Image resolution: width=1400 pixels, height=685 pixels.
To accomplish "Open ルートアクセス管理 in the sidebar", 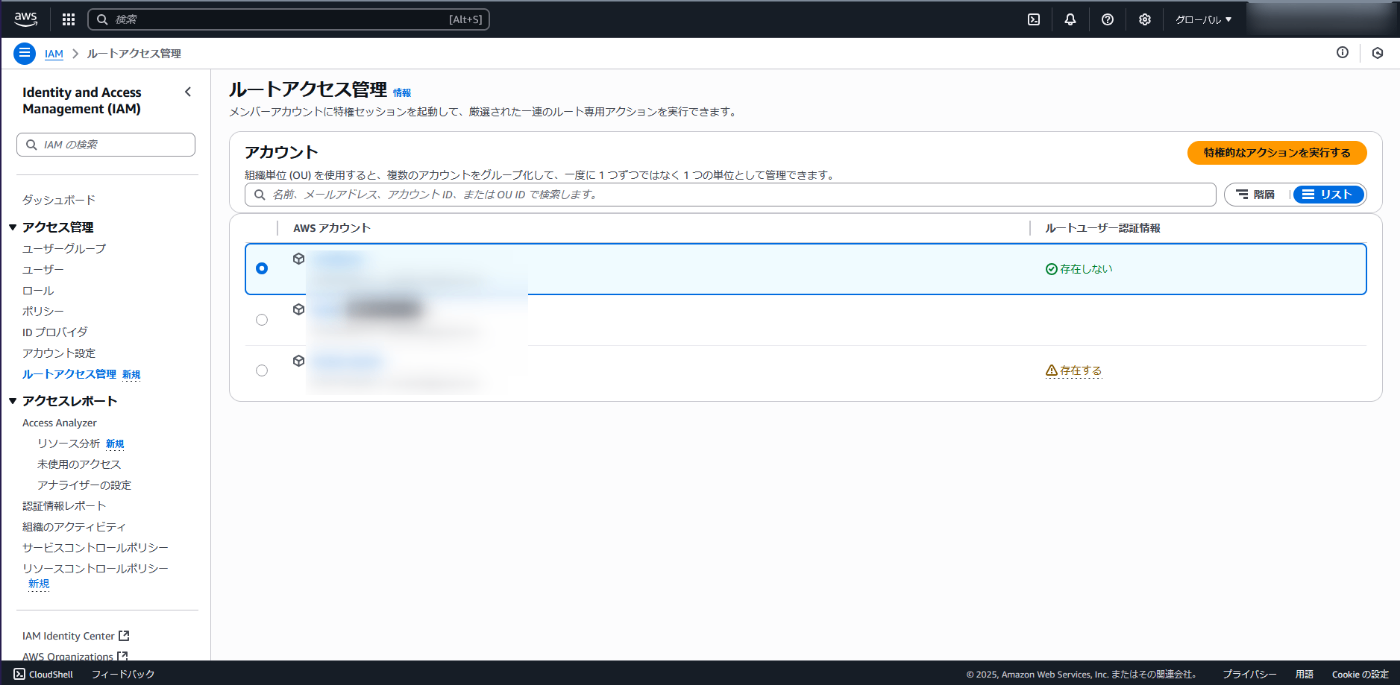I will (x=69, y=374).
